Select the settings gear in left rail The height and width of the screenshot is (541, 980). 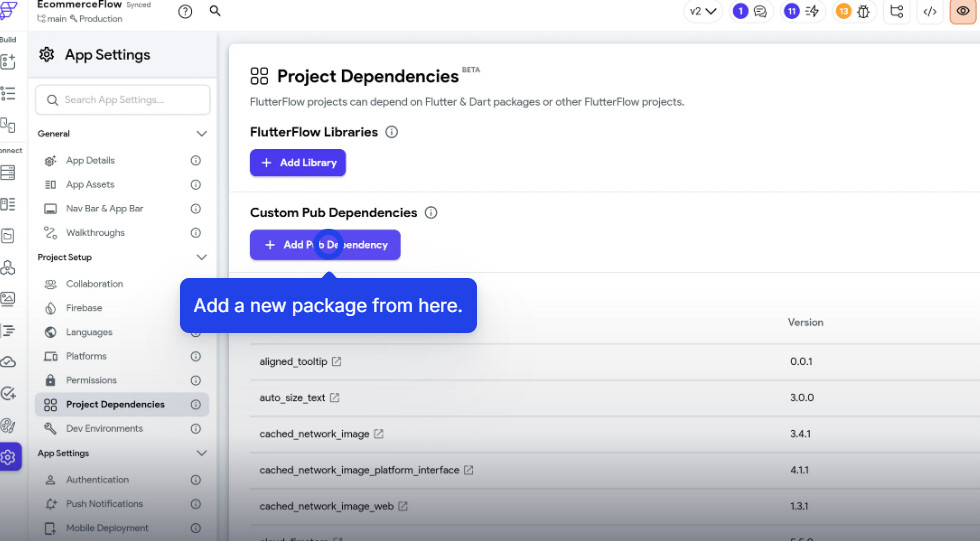pos(9,457)
